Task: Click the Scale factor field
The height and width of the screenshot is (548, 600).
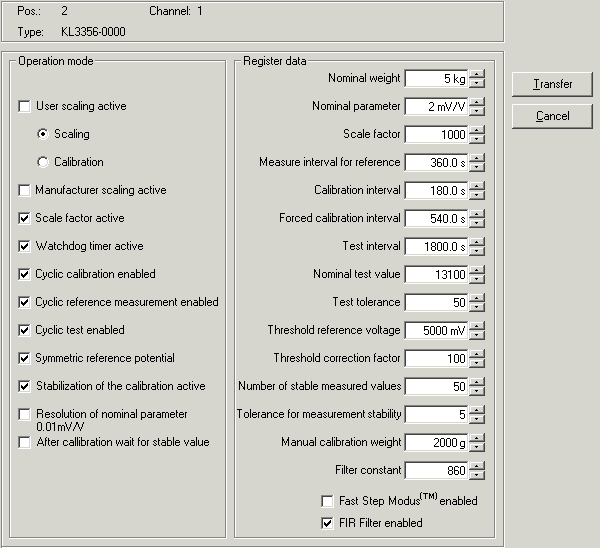Action: pos(436,135)
